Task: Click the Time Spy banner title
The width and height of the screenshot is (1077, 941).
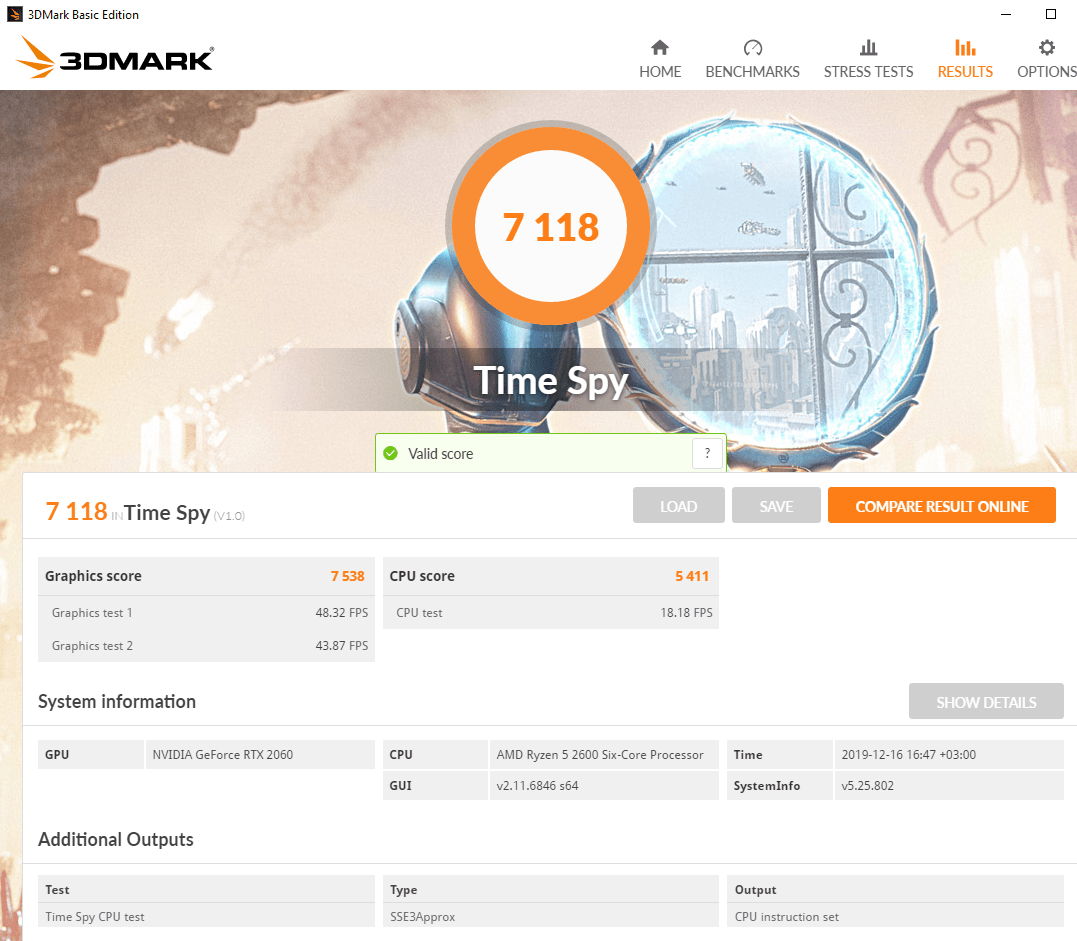Action: click(551, 381)
